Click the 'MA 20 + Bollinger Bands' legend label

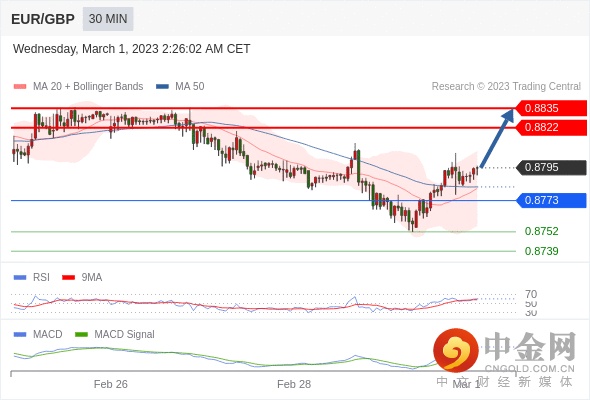pyautogui.click(x=88, y=86)
